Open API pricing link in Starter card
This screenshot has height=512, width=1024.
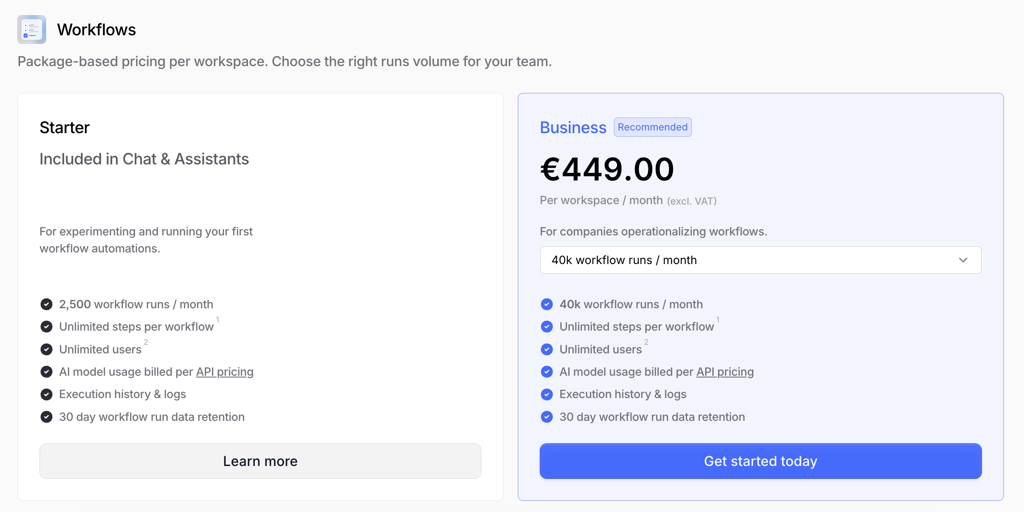coord(225,372)
